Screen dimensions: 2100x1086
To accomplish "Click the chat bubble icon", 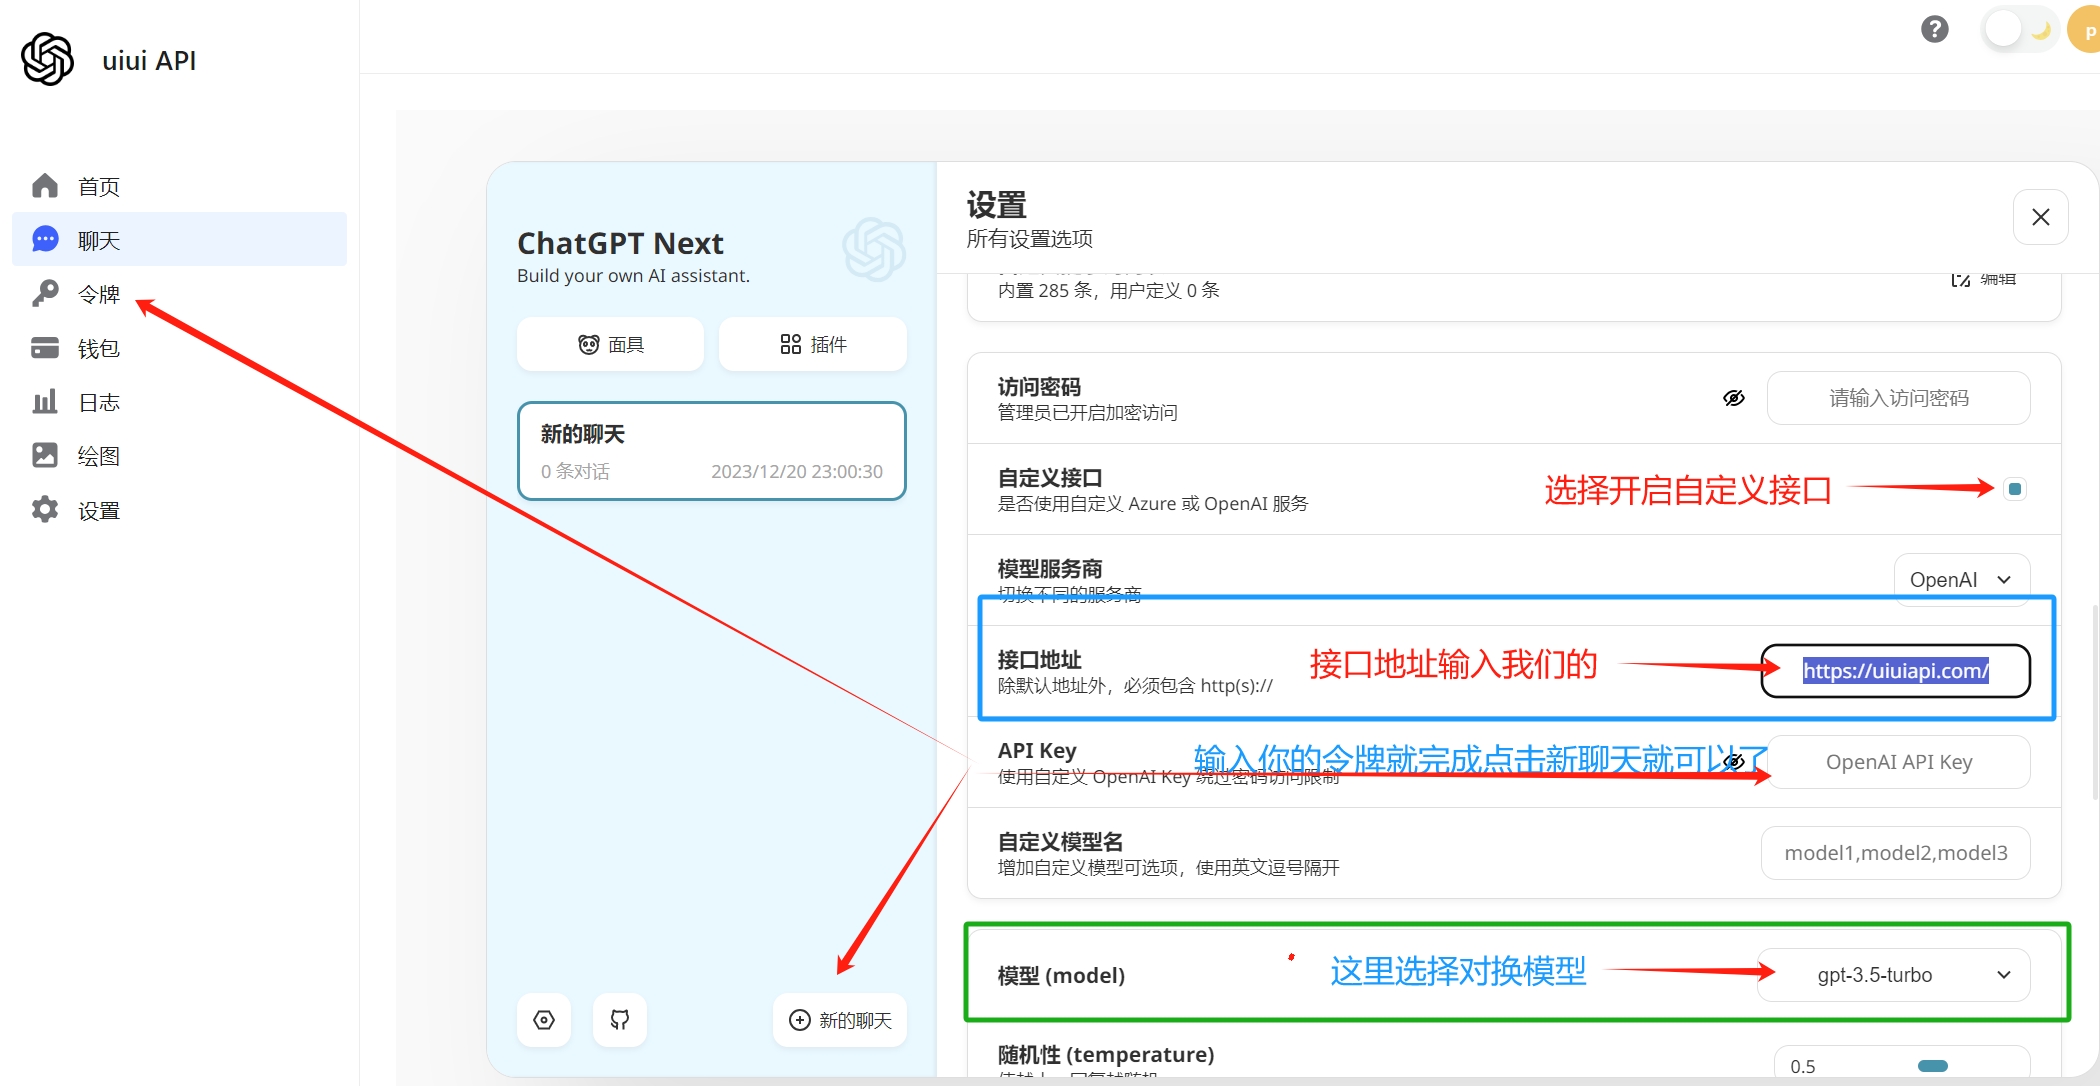I will 45,239.
